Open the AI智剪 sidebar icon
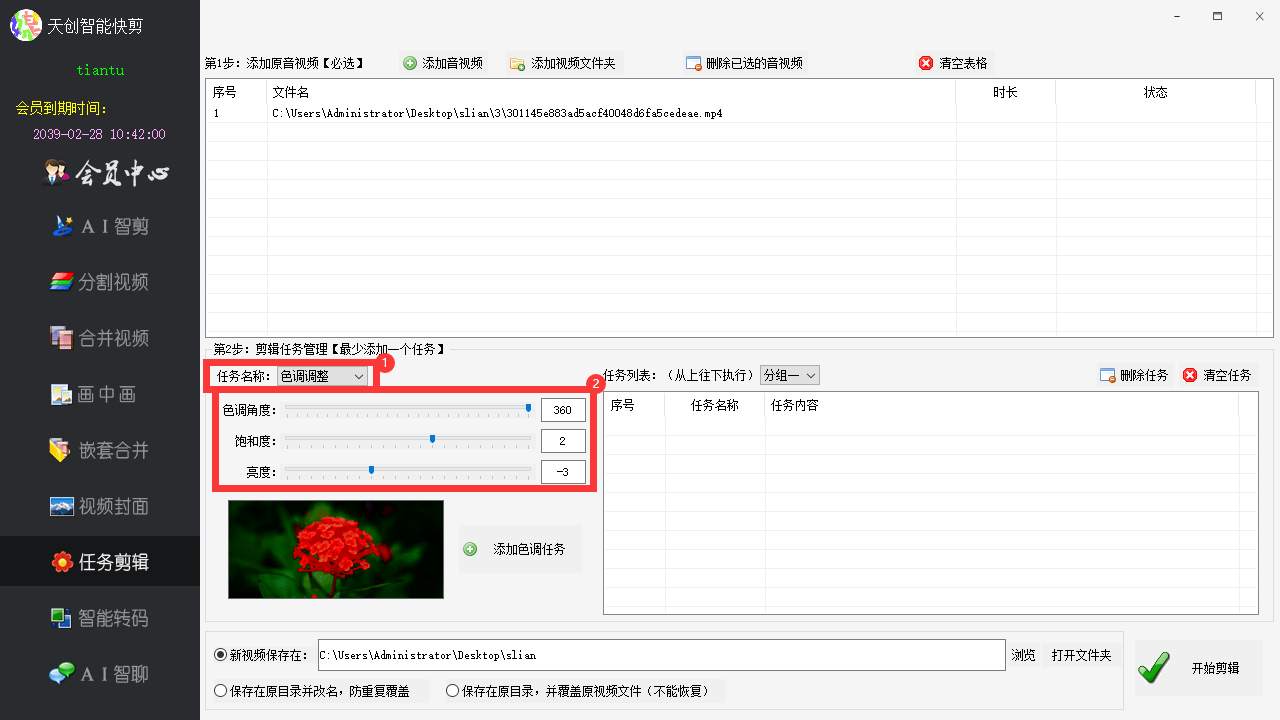Image resolution: width=1280 pixels, height=720 pixels. [62, 226]
